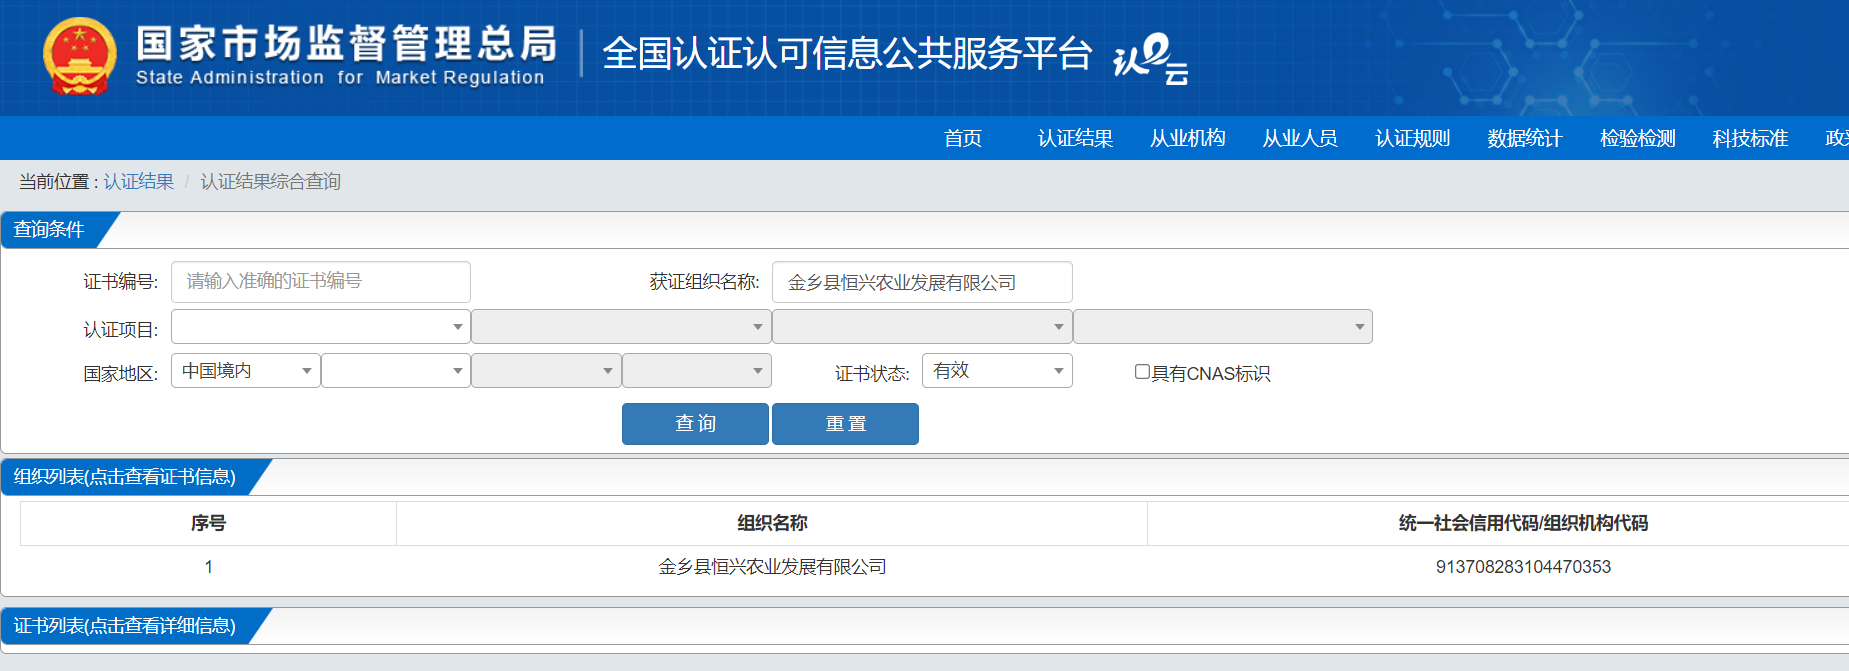Click the 组织名称 column header
This screenshot has width=1849, height=671.
click(772, 523)
